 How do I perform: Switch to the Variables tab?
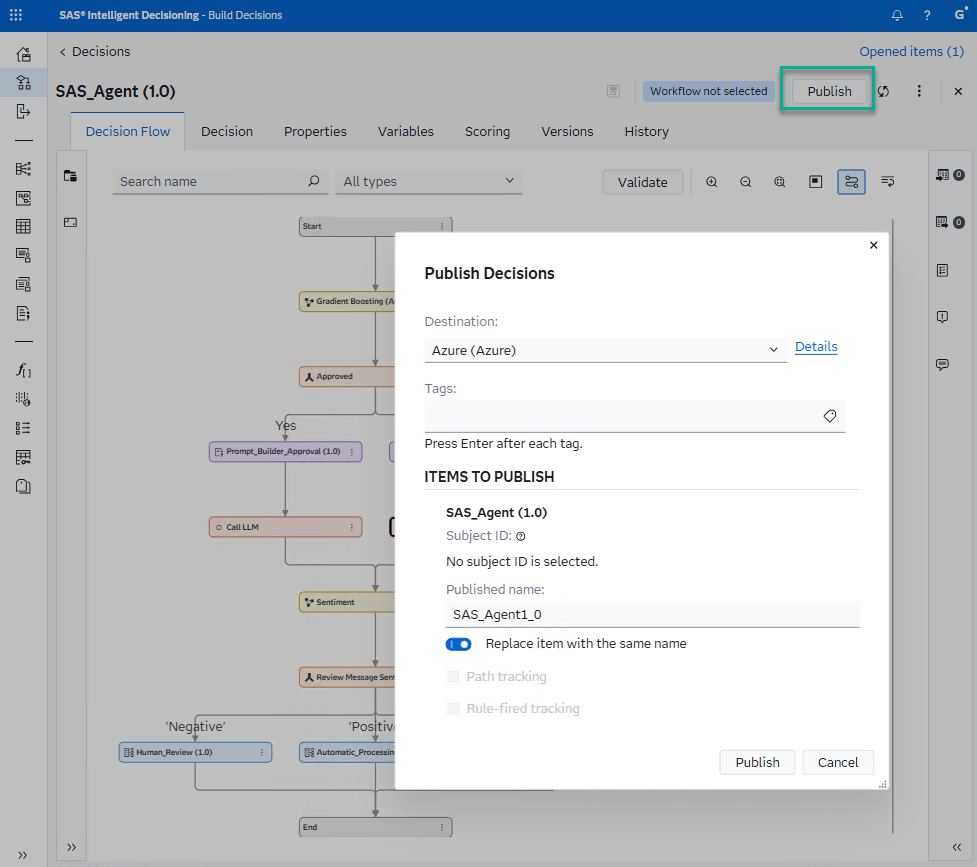405,131
